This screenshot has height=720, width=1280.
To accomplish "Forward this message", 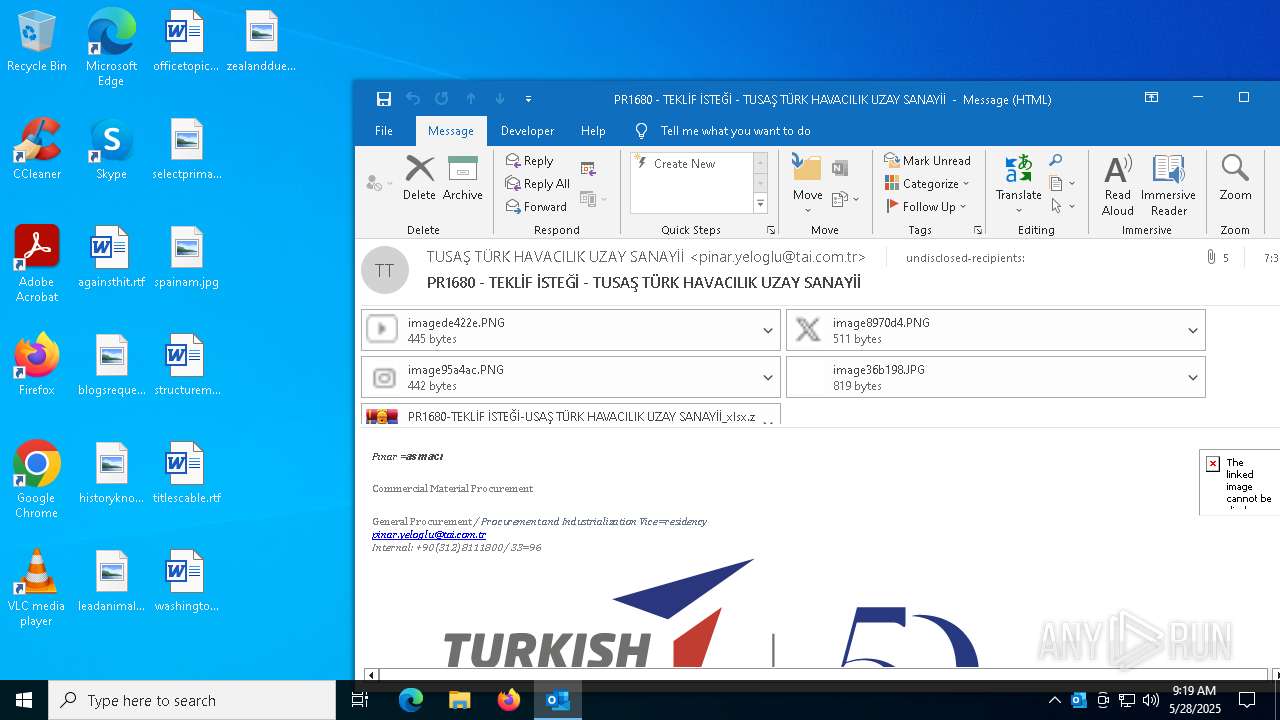I will click(536, 207).
